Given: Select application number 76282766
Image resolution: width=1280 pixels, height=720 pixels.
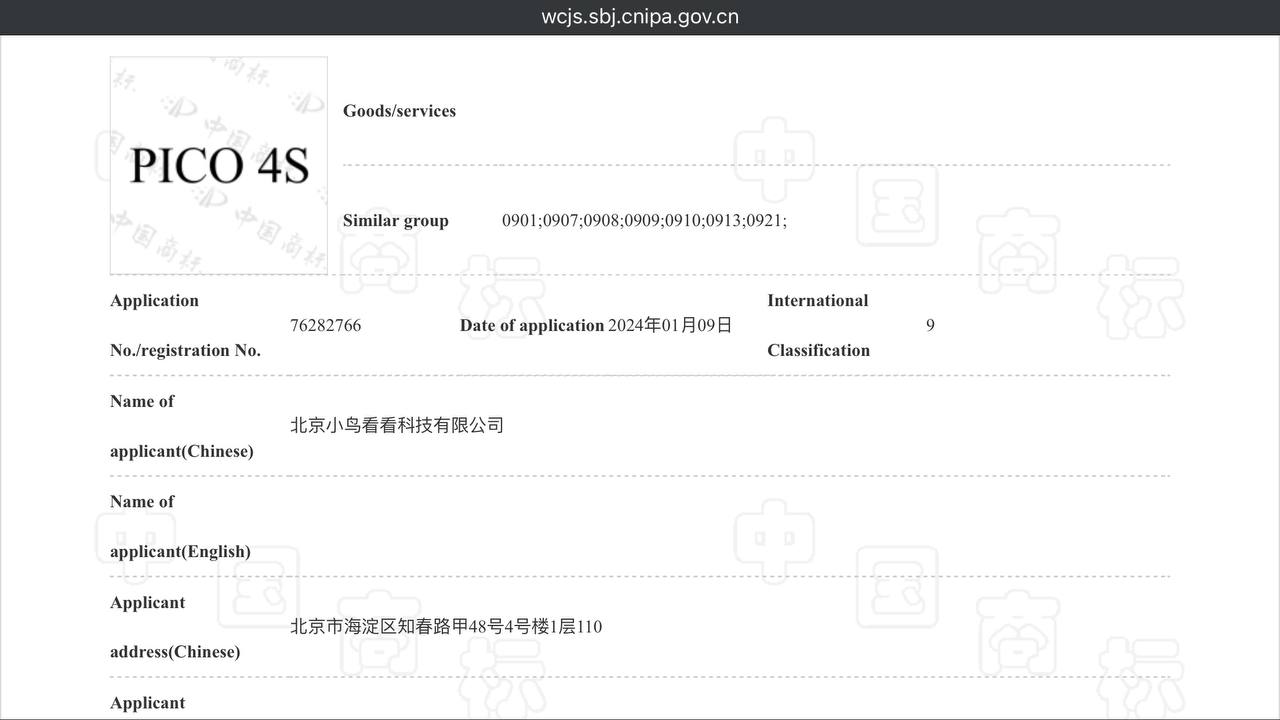Looking at the screenshot, I should point(325,326).
